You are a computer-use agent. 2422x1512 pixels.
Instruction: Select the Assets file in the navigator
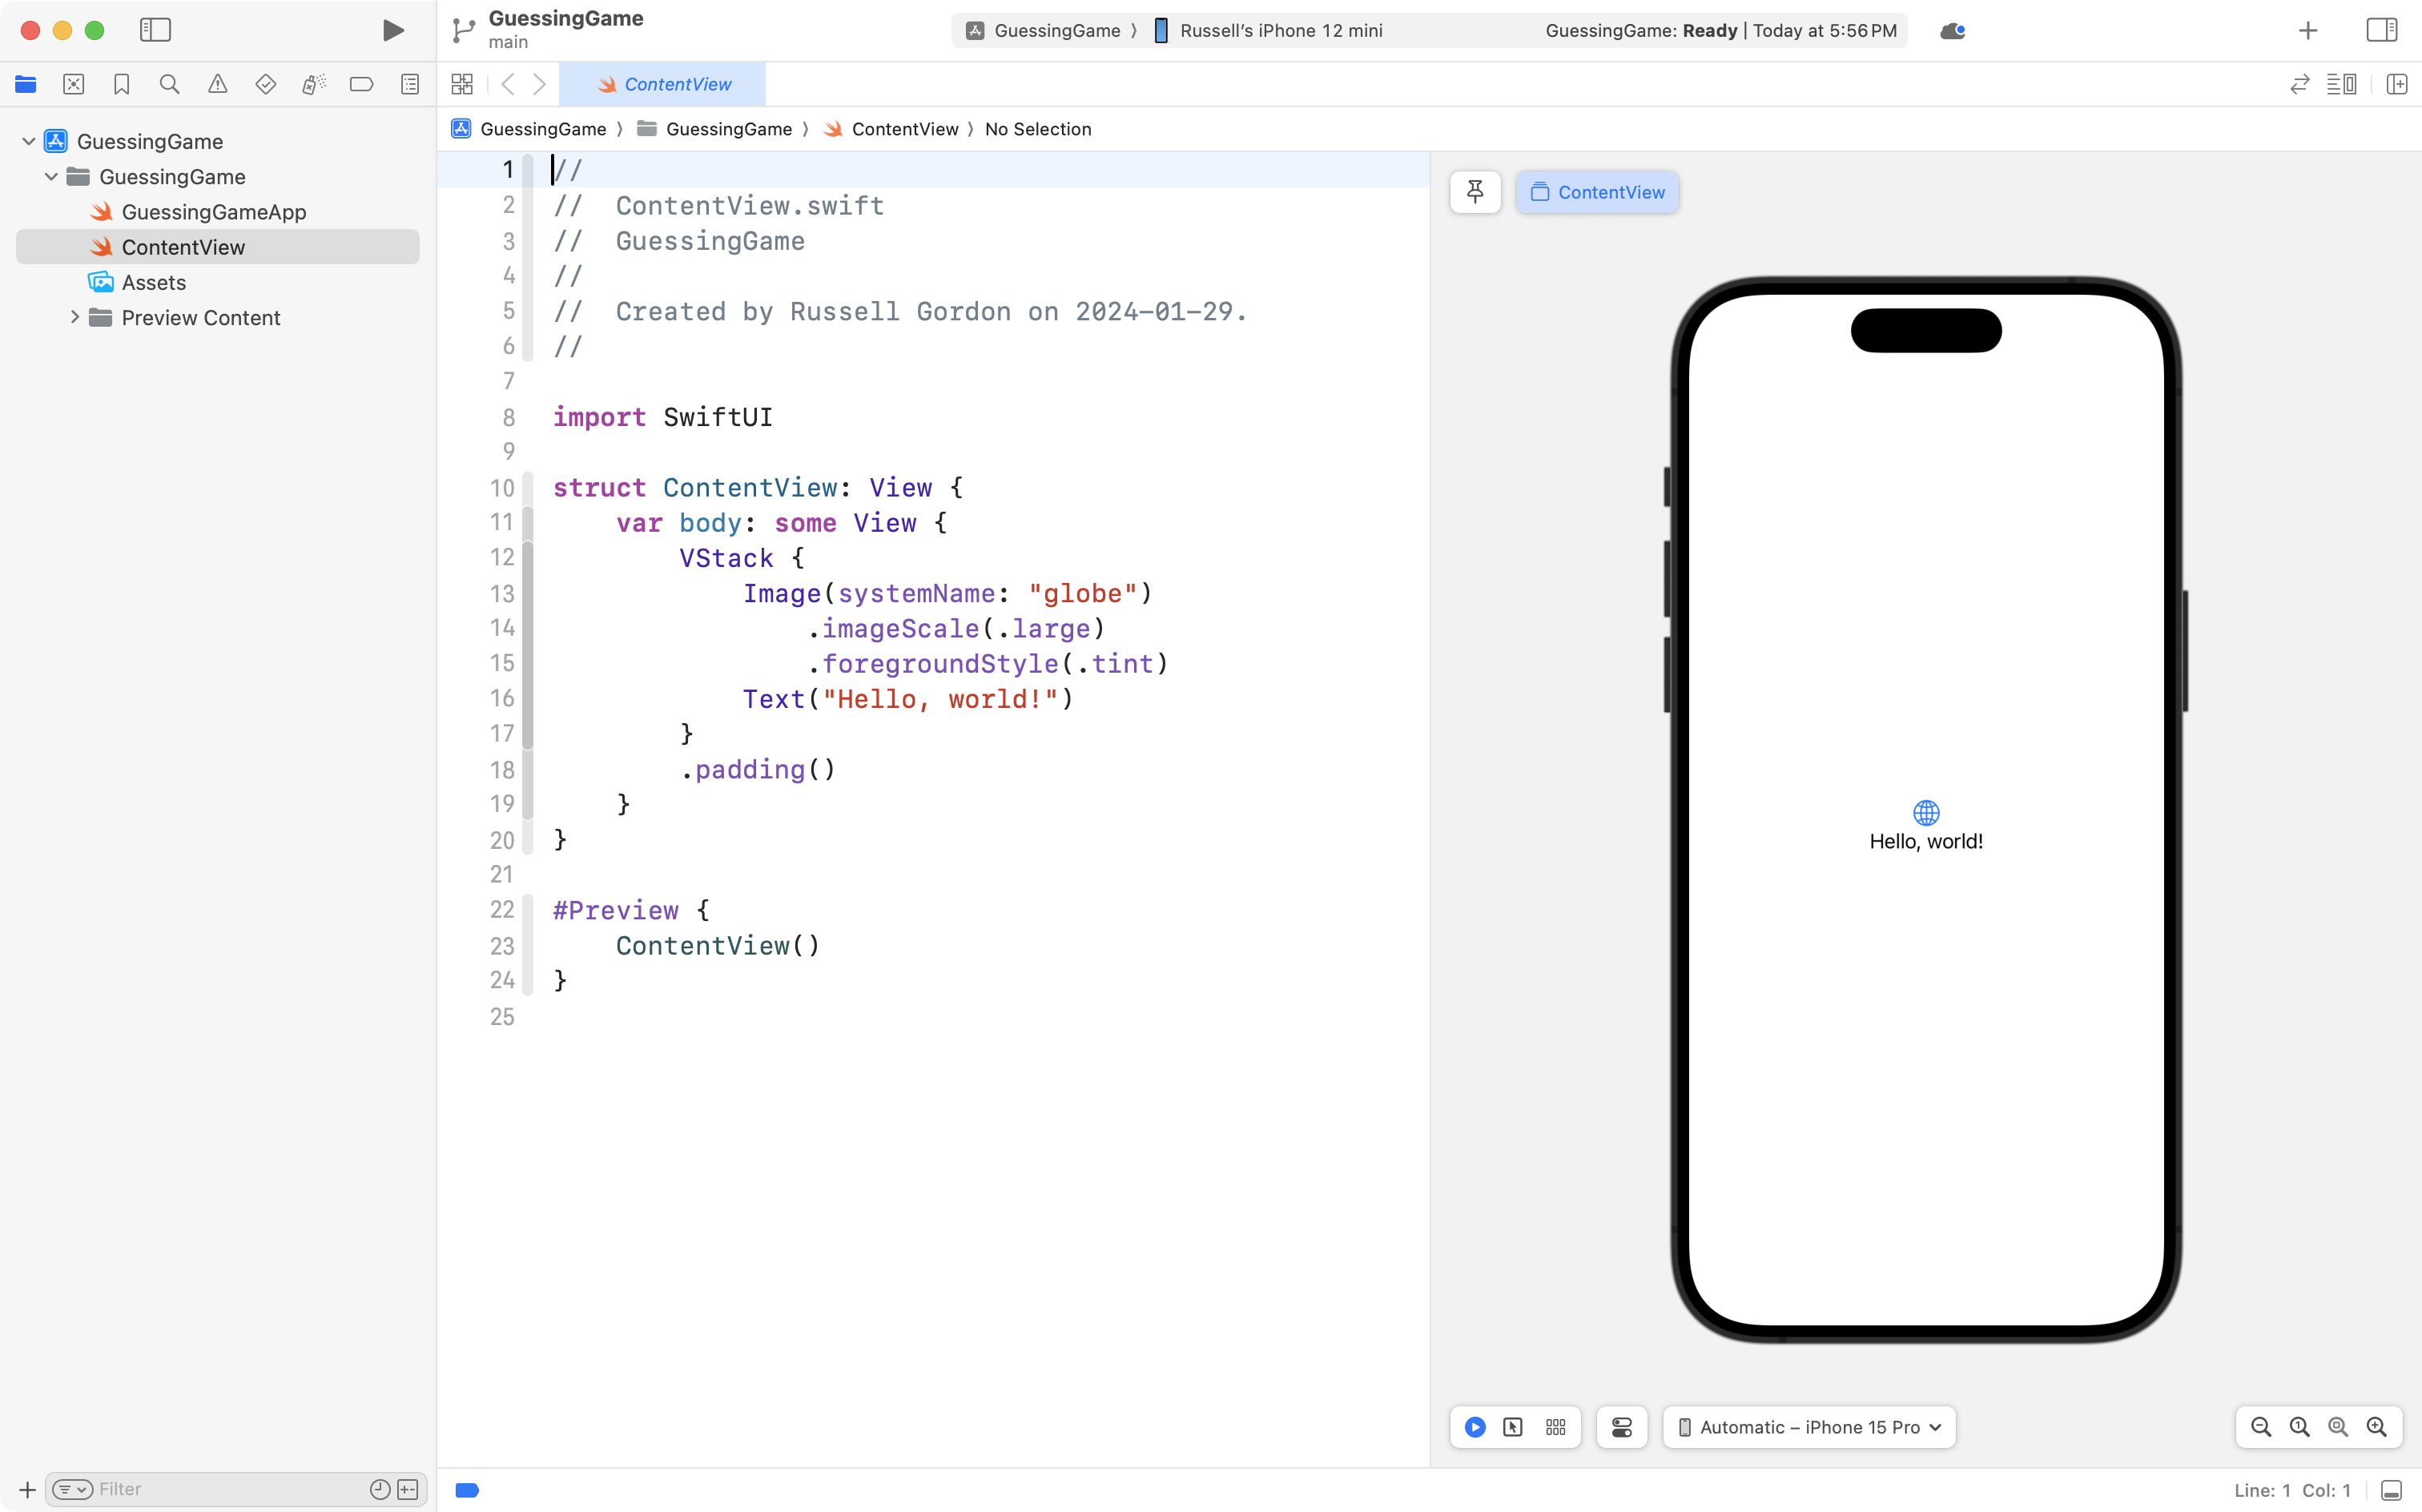[154, 282]
